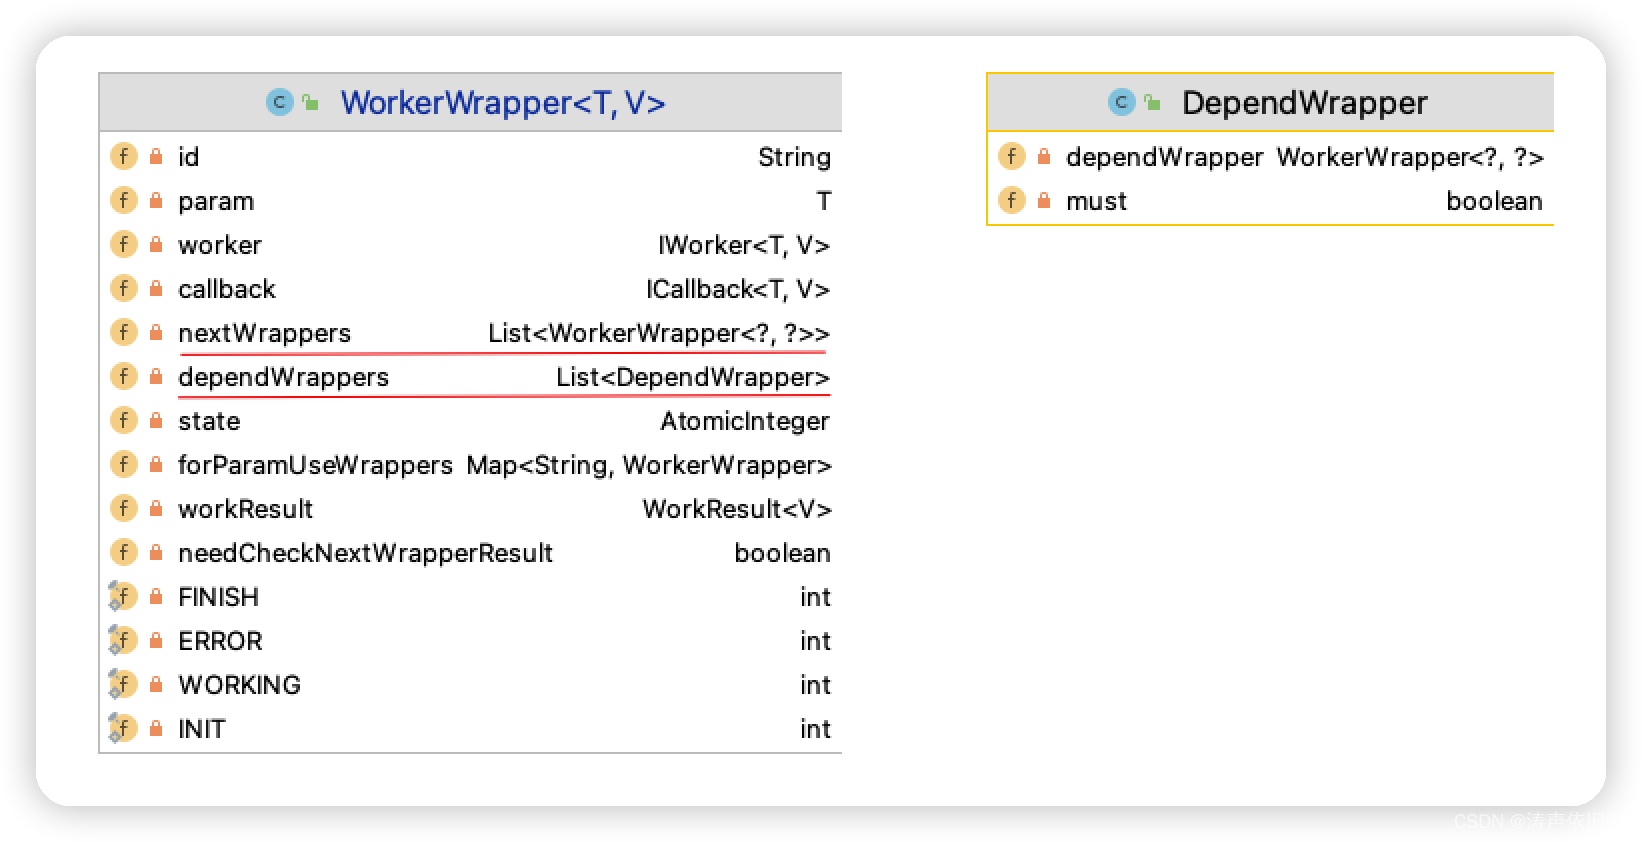The height and width of the screenshot is (842, 1642).
Task: Select the field icon beside must
Action: click(1011, 201)
